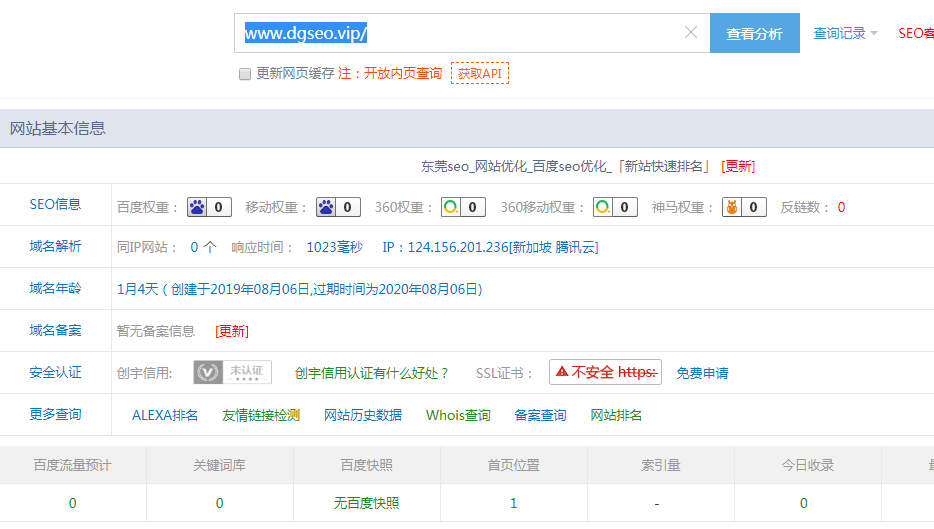This screenshot has height=529, width=934.
Task: Open the 网站历史数据 link
Action: (x=363, y=415)
